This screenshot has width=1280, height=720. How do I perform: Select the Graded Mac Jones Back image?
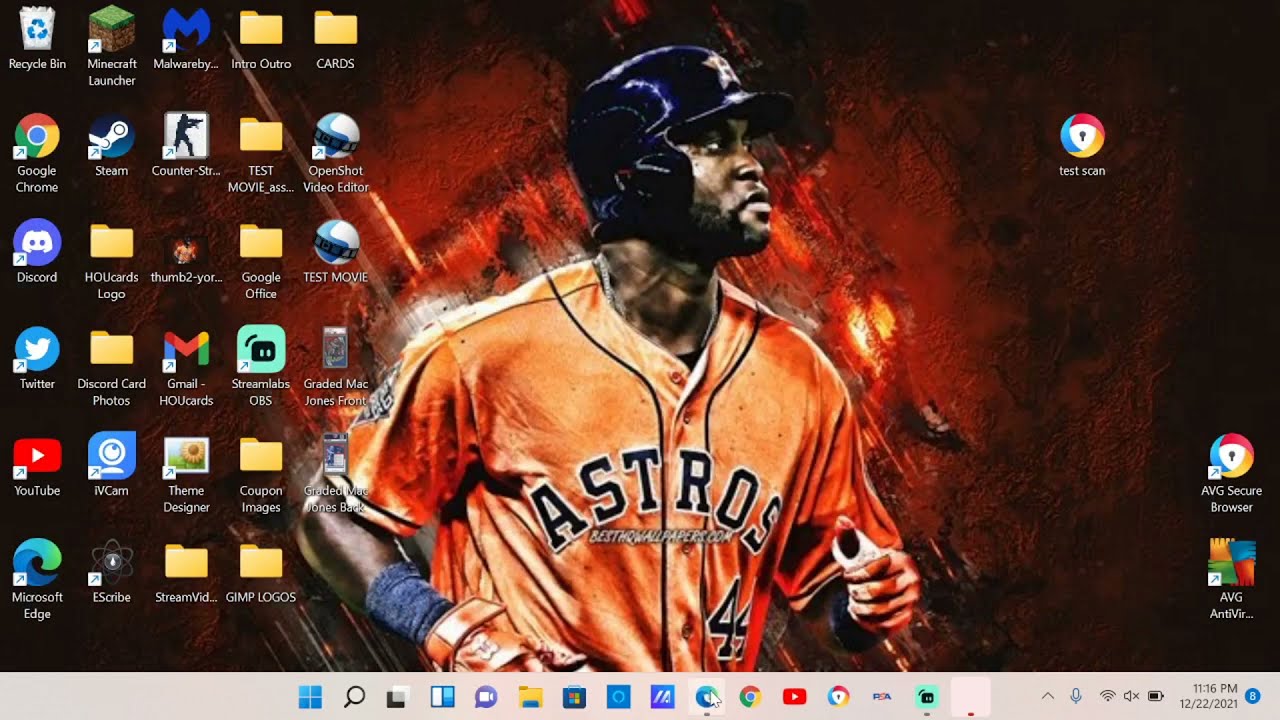336,474
